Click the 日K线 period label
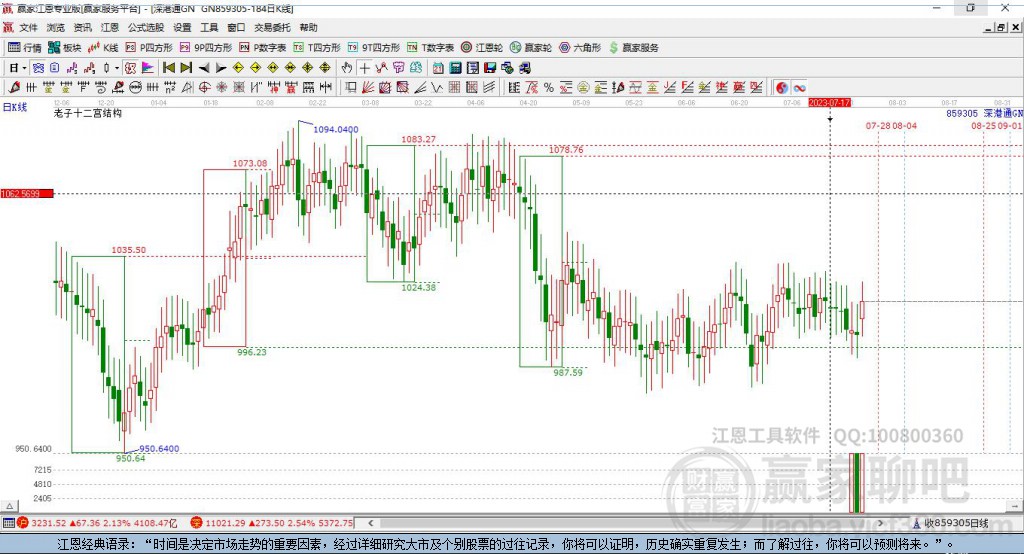This screenshot has width=1024, height=554. coord(15,107)
